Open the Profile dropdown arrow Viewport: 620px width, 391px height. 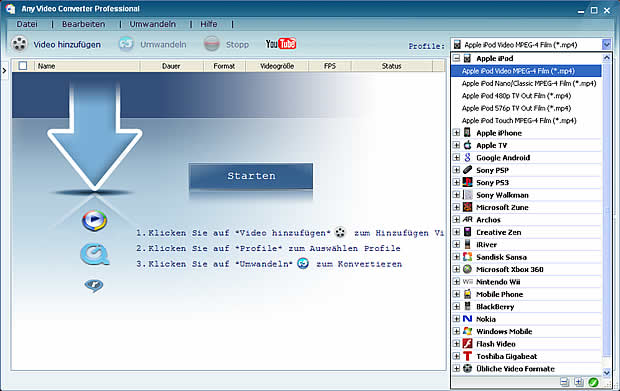point(606,44)
